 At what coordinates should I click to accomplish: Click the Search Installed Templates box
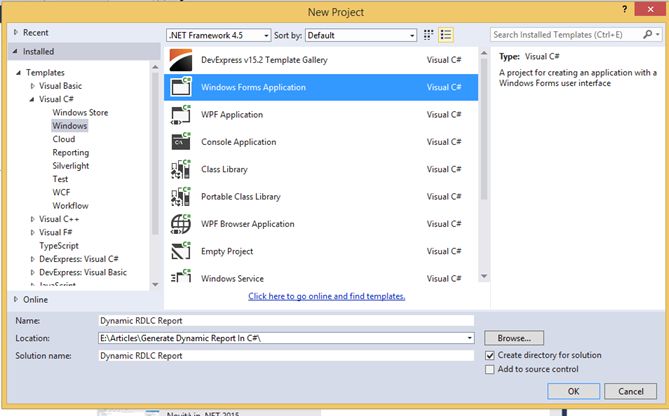click(x=566, y=35)
